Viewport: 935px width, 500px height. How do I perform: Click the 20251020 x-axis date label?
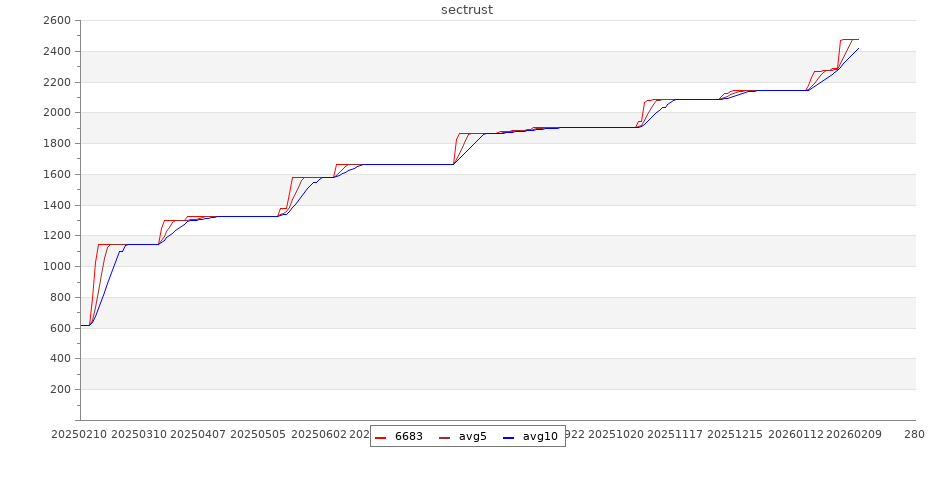click(616, 435)
